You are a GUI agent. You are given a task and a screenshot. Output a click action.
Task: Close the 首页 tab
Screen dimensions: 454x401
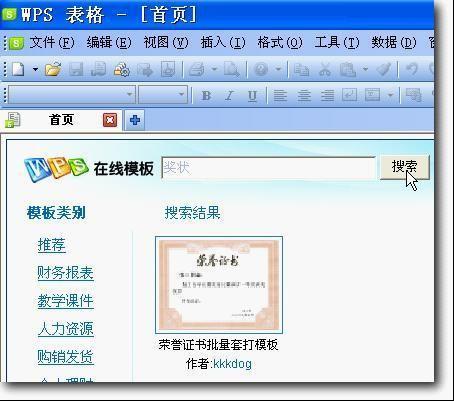tap(110, 120)
